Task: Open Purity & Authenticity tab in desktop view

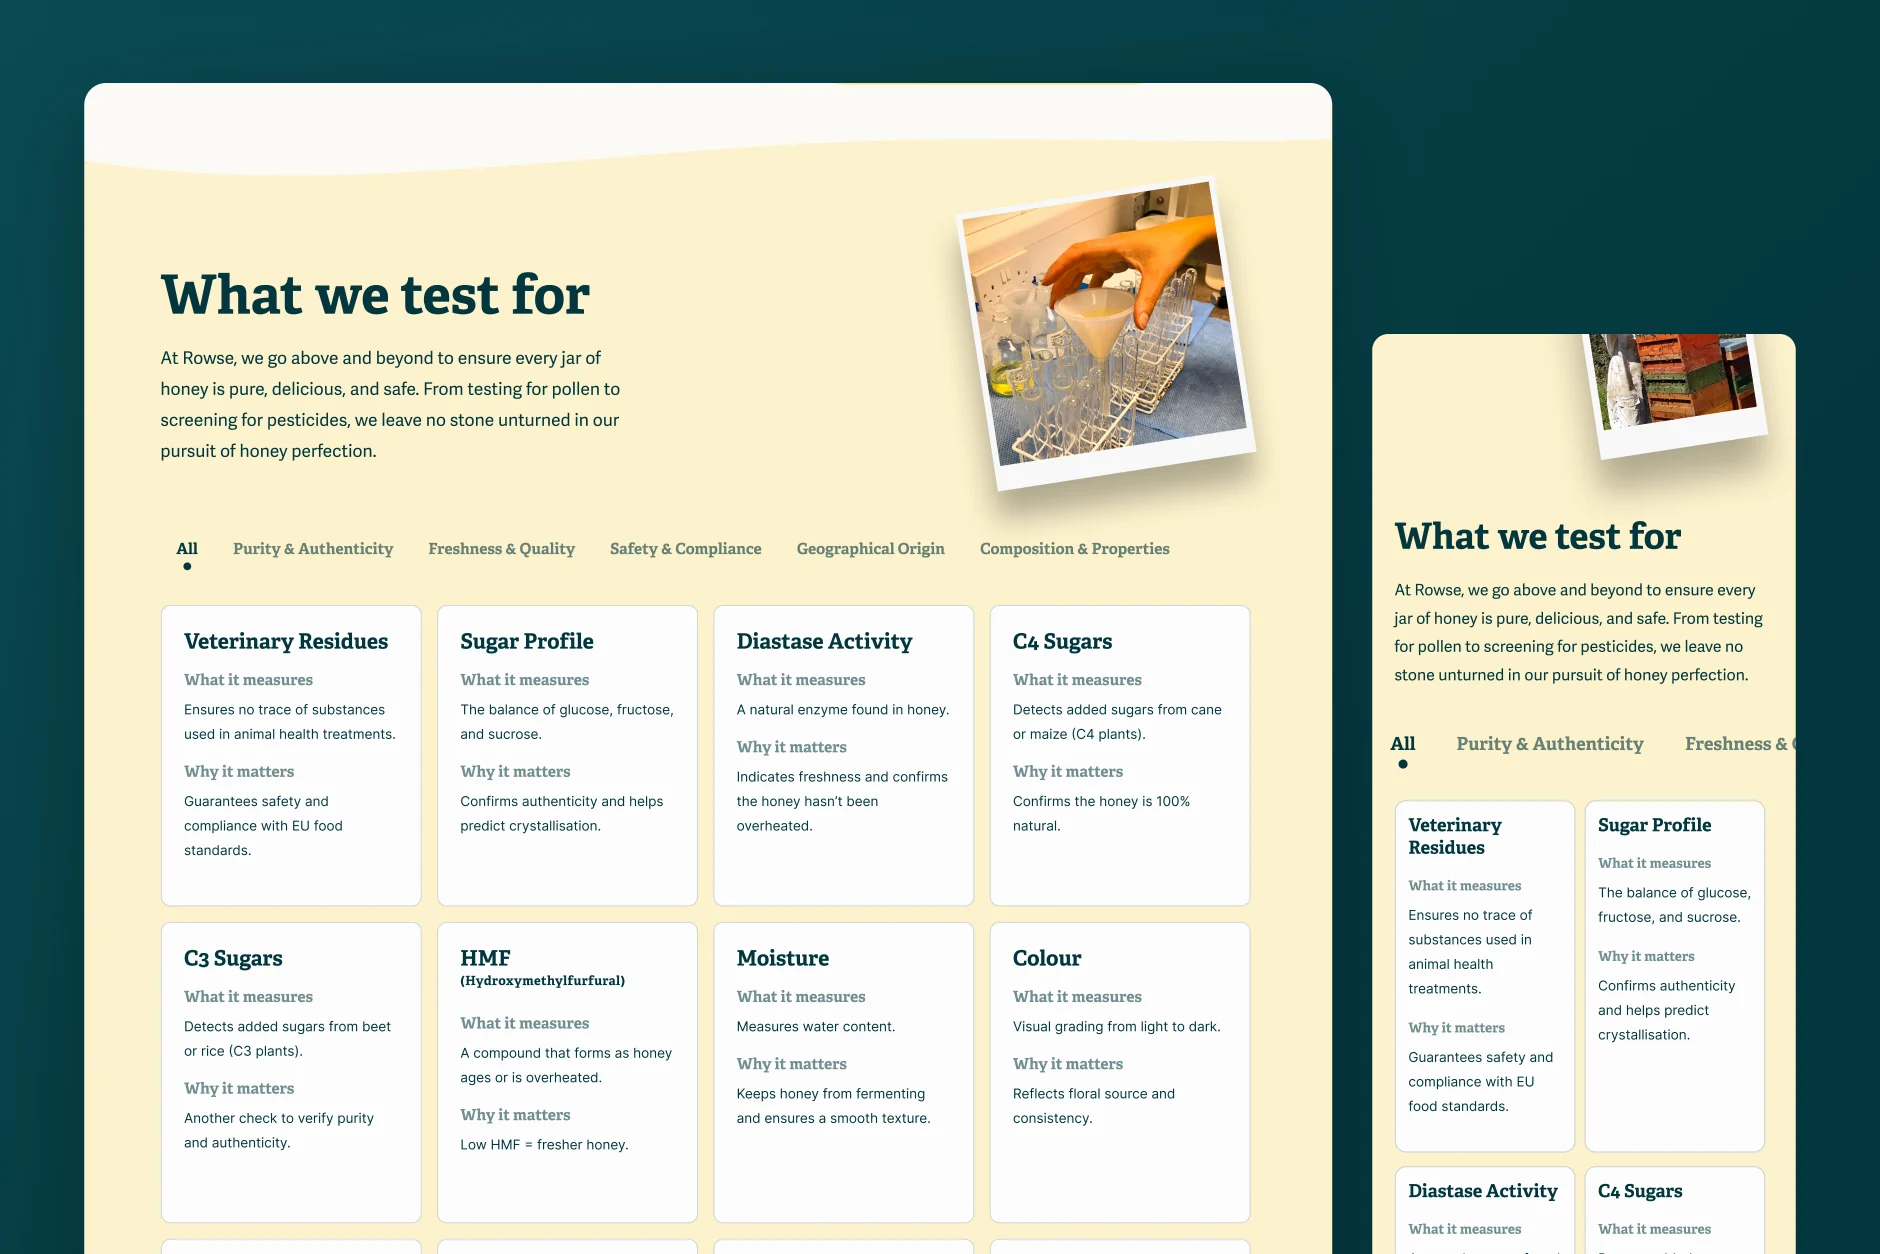Action: pyautogui.click(x=313, y=549)
